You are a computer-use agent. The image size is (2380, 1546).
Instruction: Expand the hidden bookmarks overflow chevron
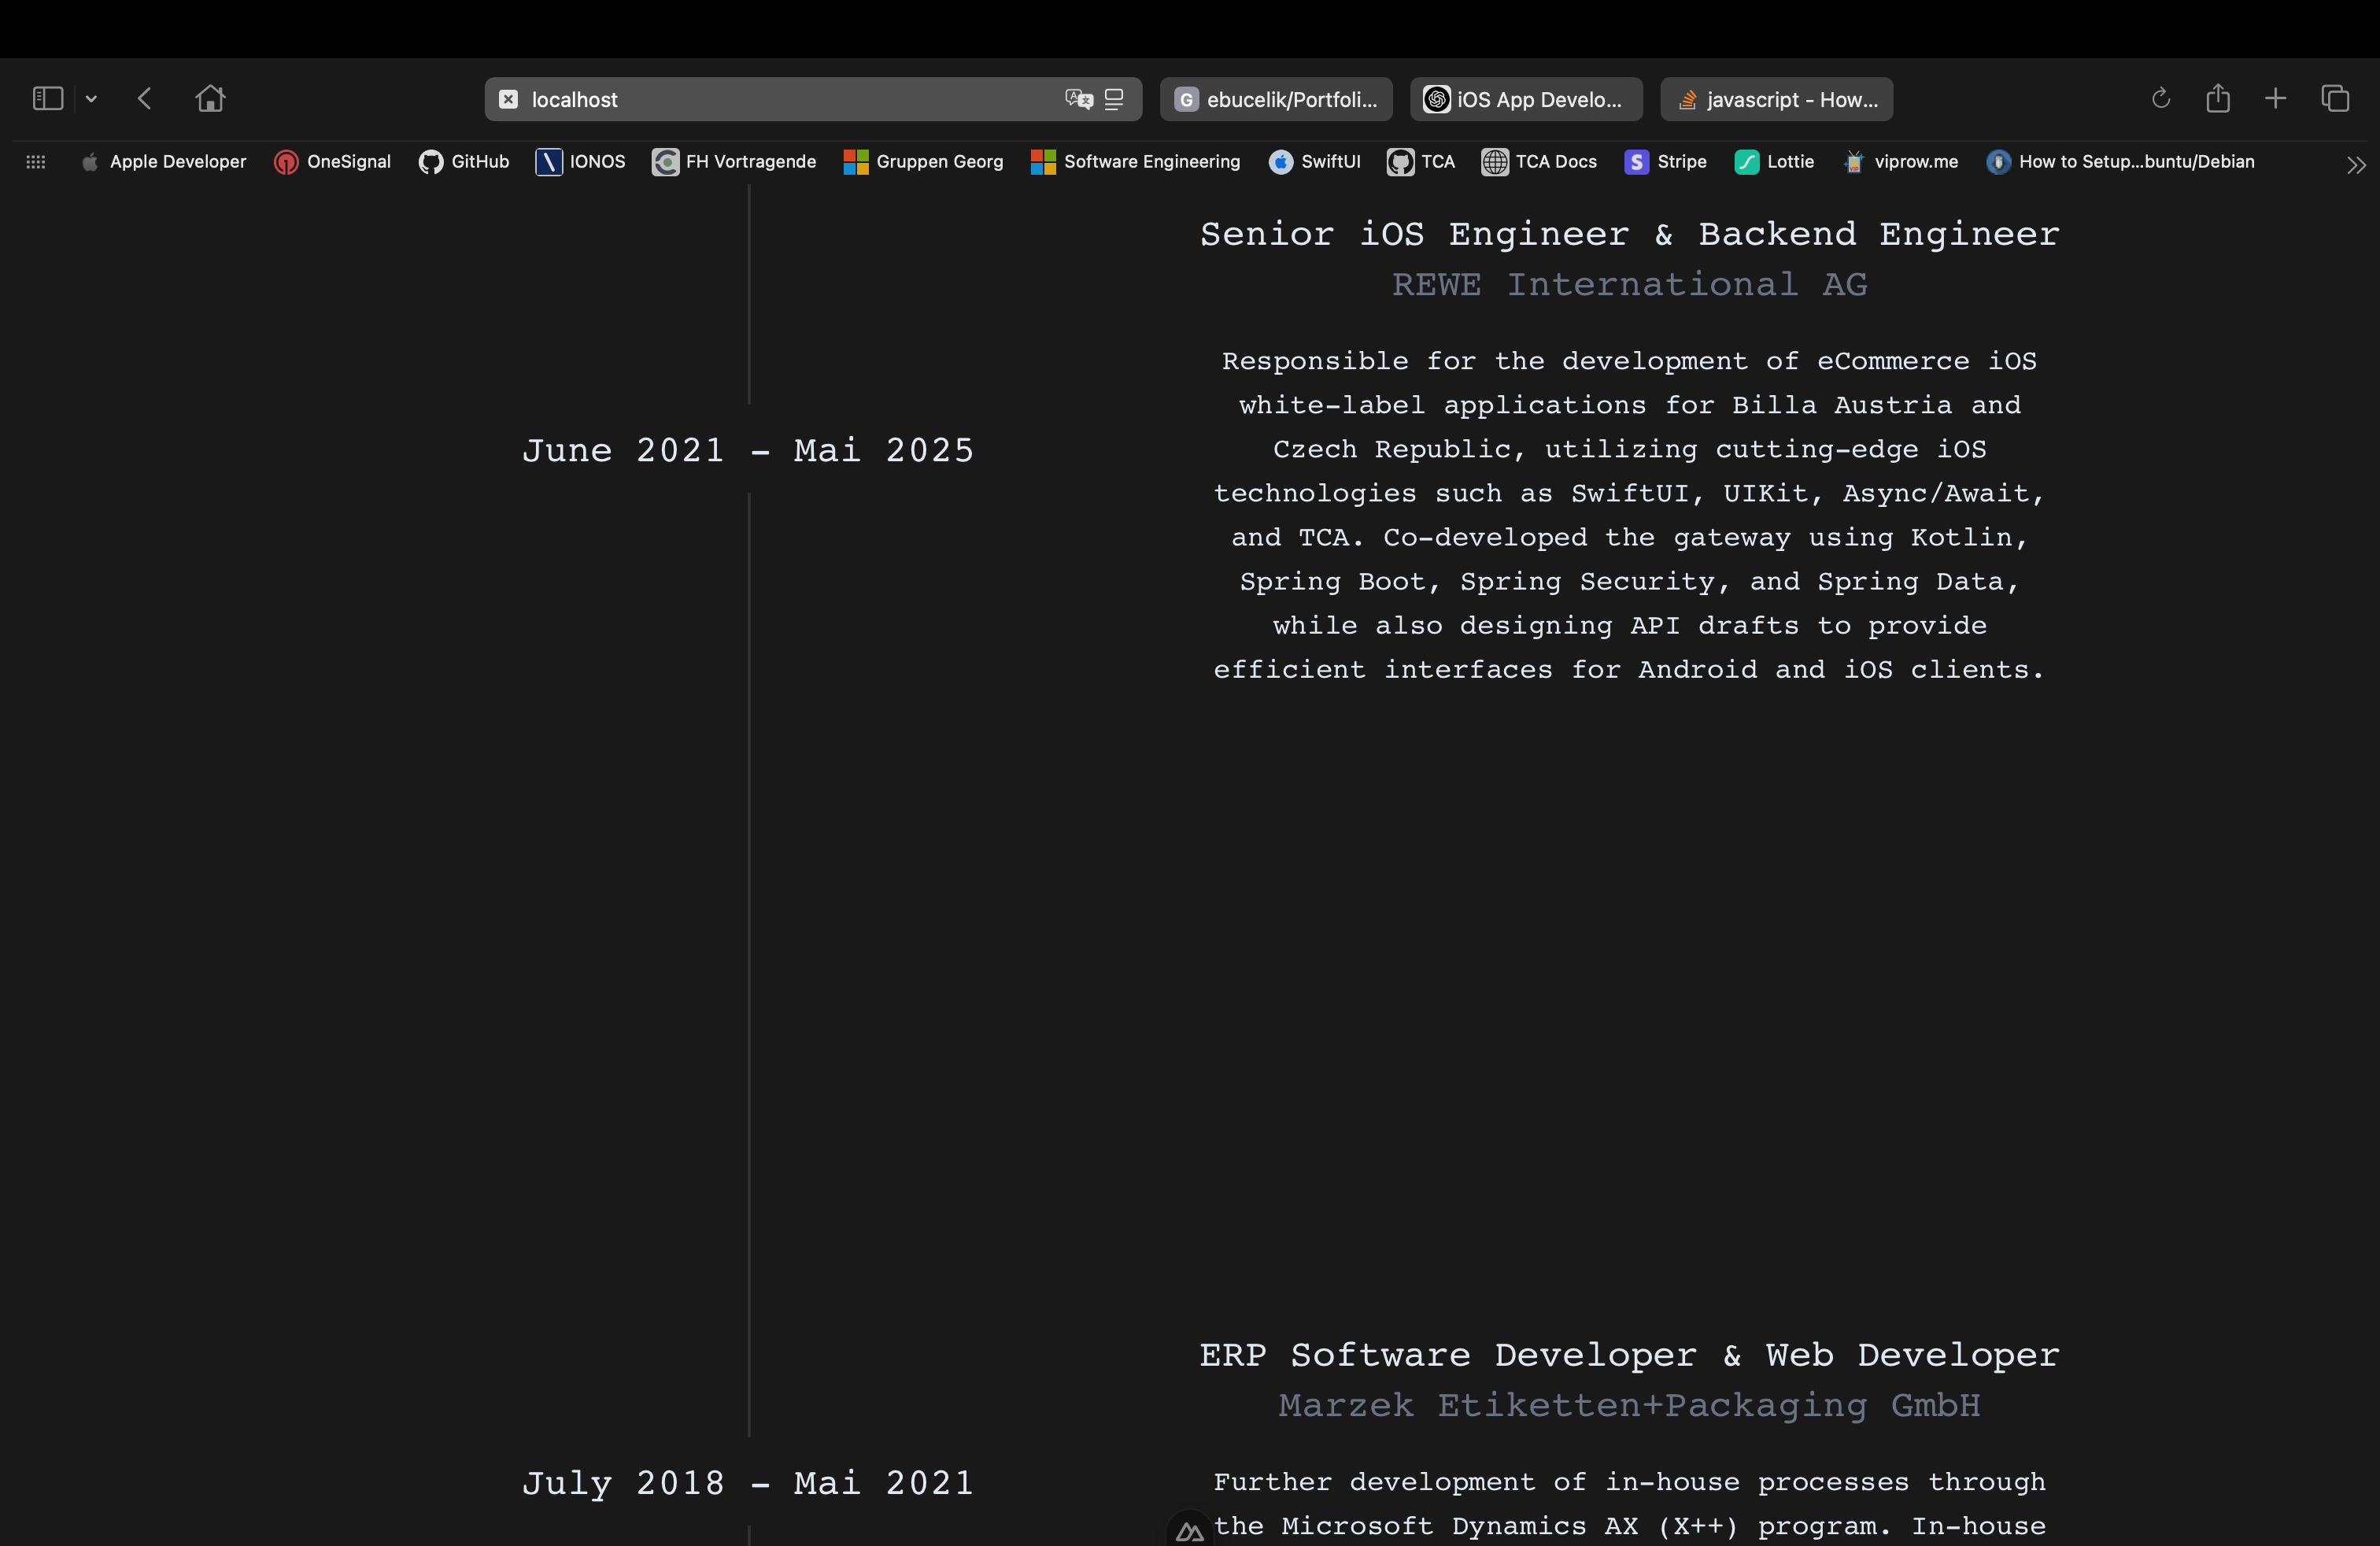tap(2356, 165)
